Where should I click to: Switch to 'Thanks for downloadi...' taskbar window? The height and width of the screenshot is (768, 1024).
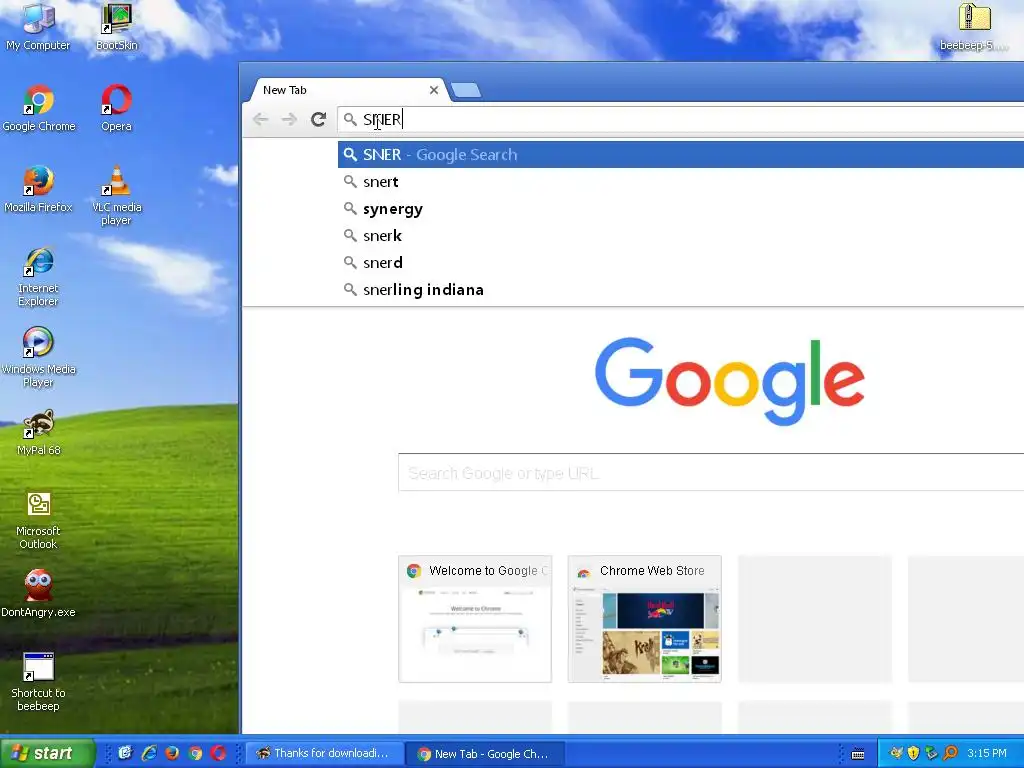point(323,753)
